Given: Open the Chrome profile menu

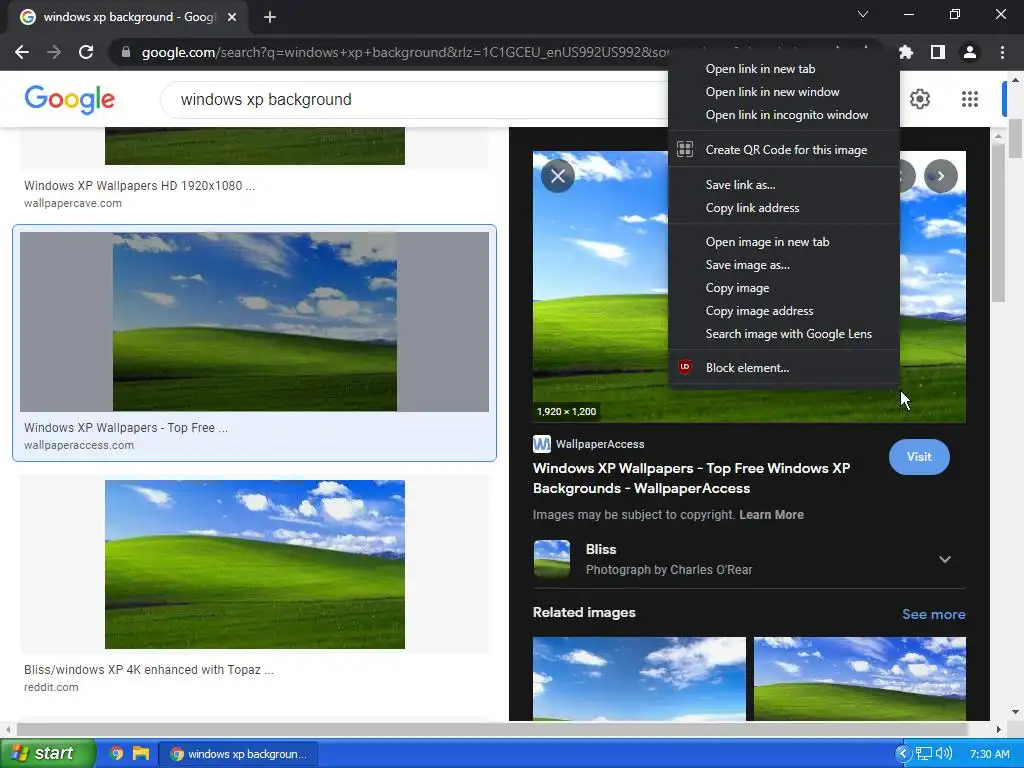Looking at the screenshot, I should coord(970,52).
